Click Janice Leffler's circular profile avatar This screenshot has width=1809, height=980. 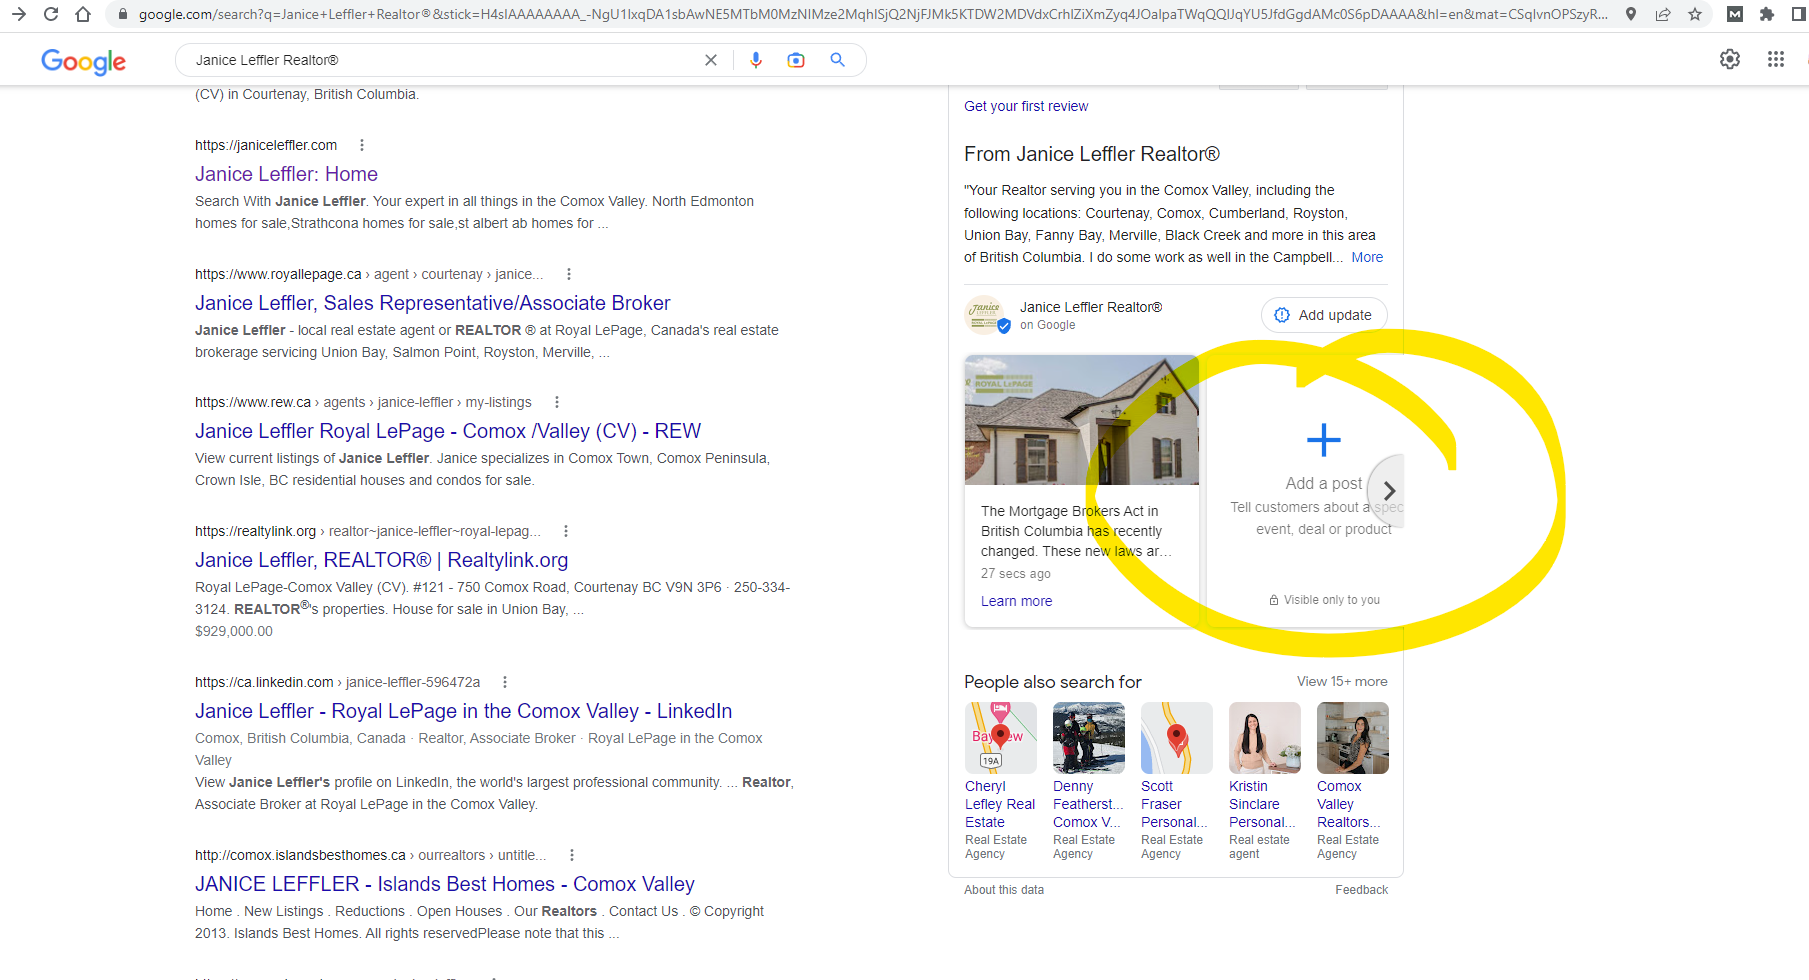pos(986,314)
